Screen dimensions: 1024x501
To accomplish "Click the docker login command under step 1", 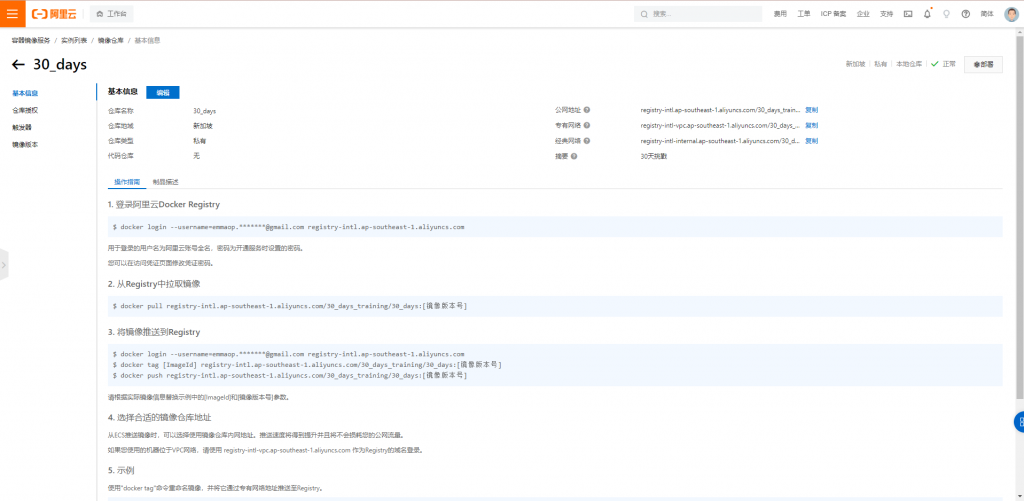I will 288,227.
